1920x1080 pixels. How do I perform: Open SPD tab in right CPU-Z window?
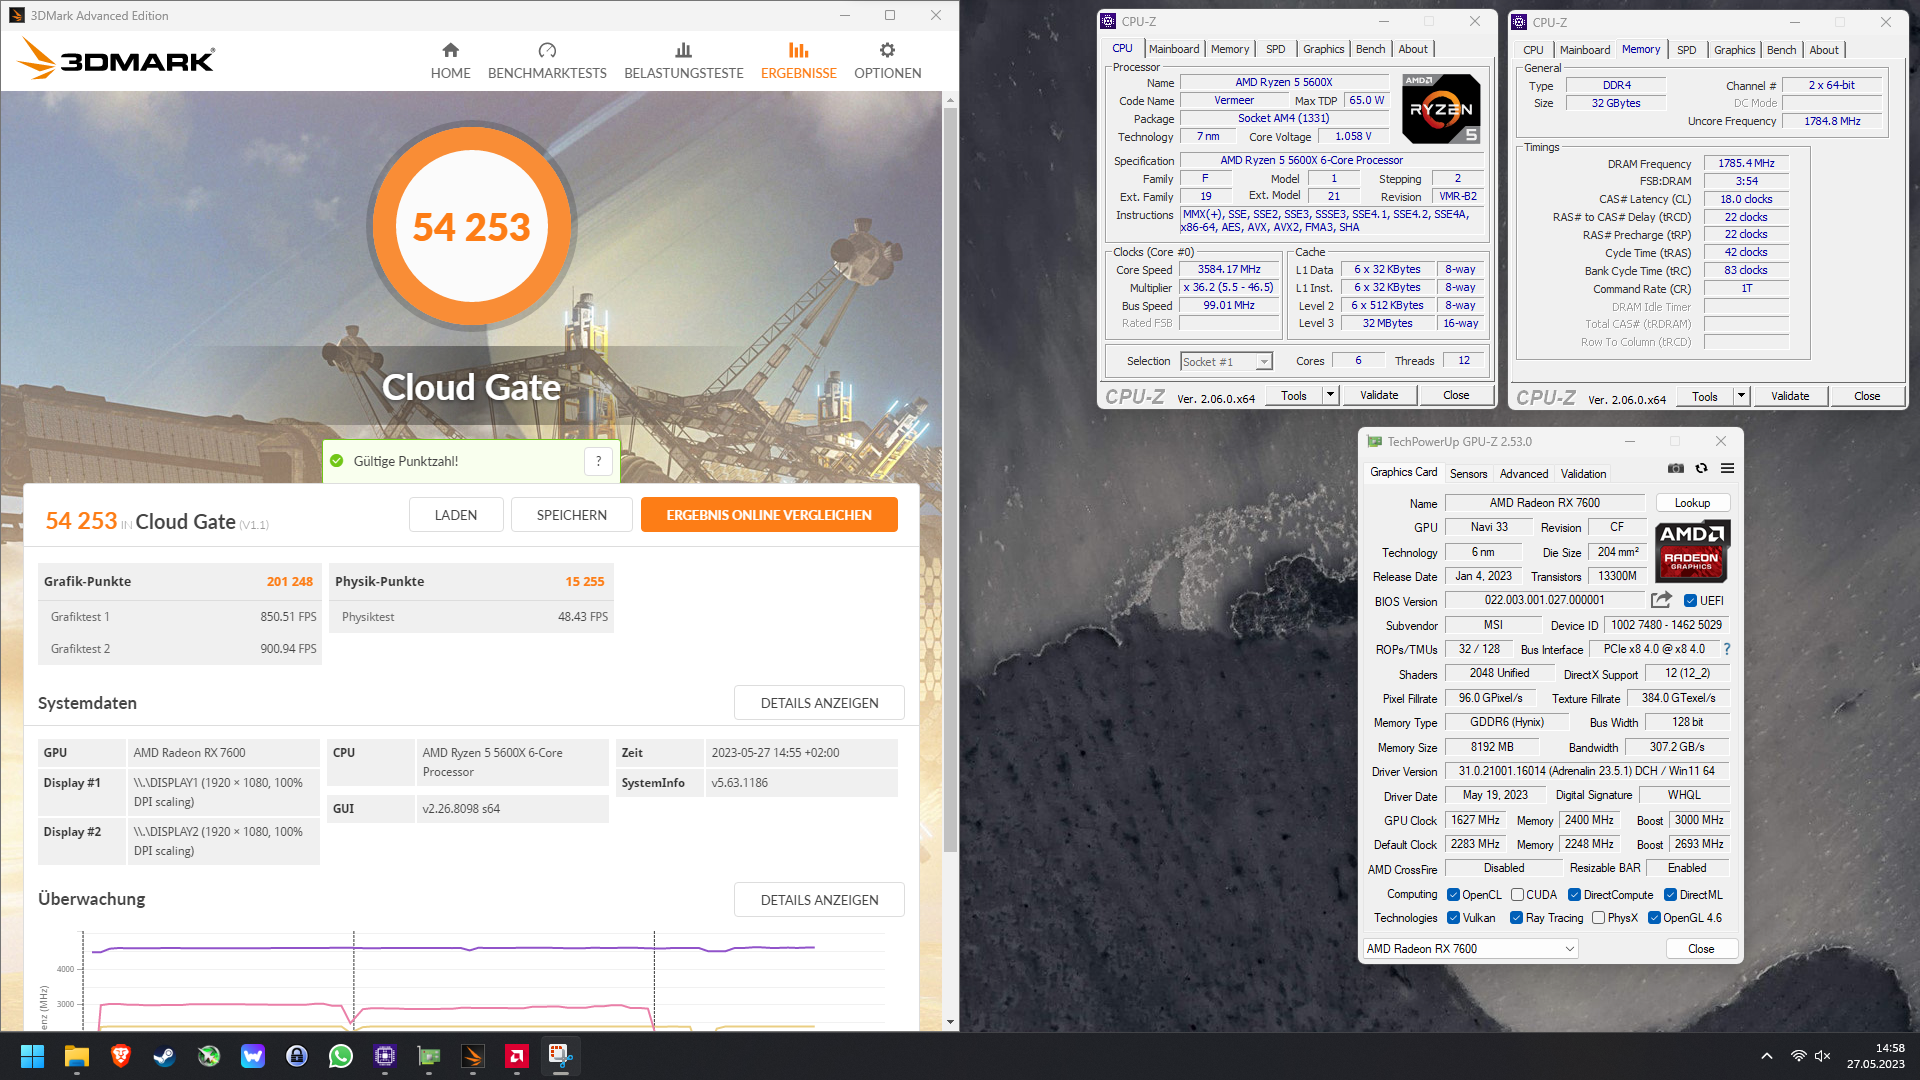[x=1687, y=50]
